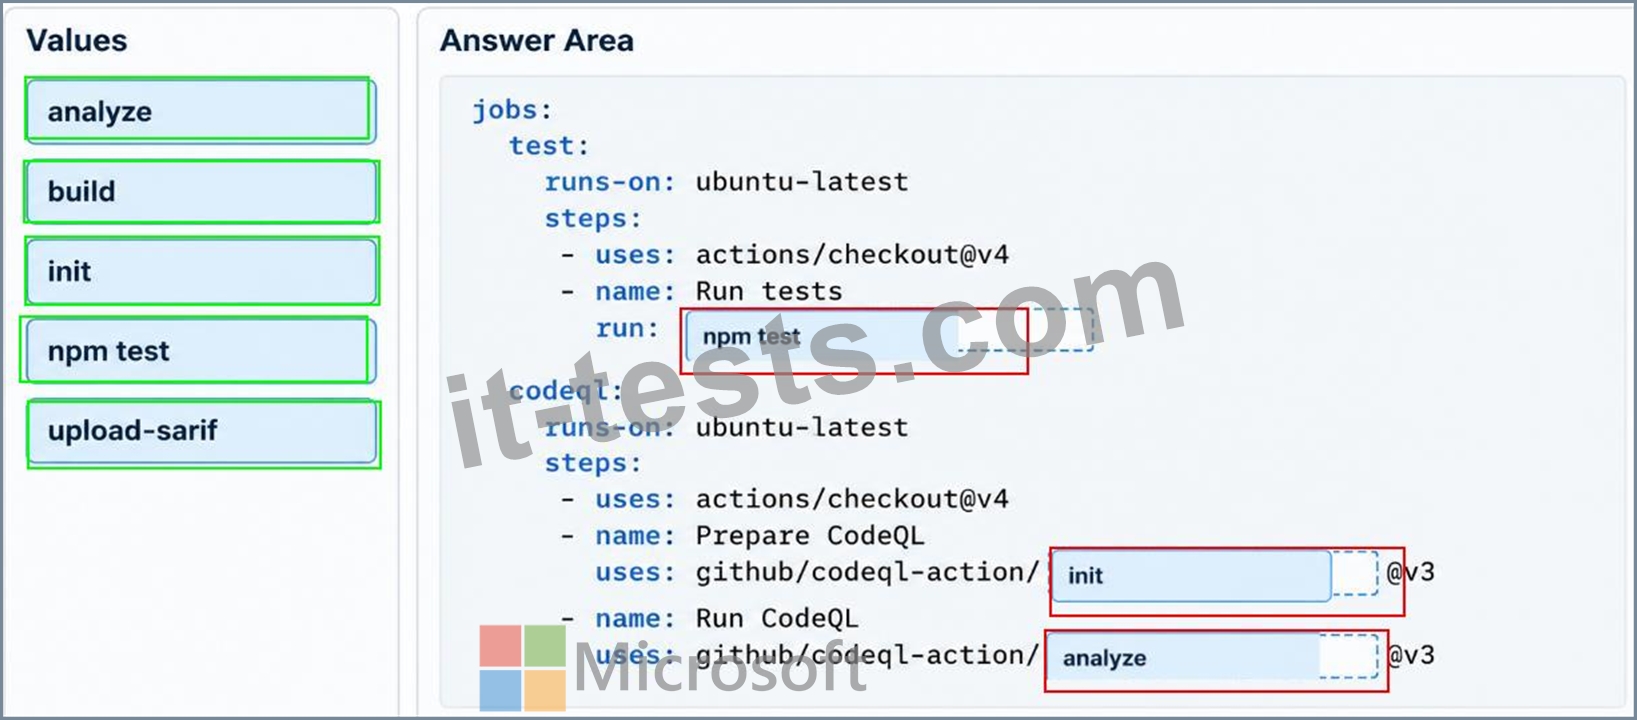
Task: Click the jobs: keyword line
Action: 512,109
